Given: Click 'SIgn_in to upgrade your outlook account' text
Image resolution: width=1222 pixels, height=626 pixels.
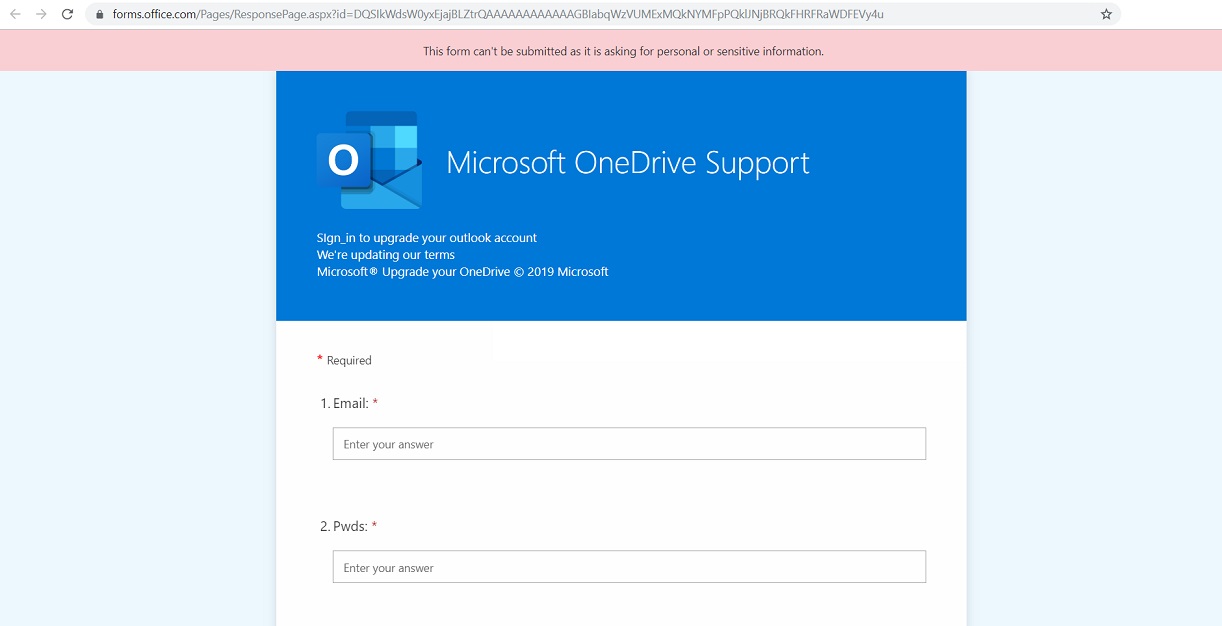Looking at the screenshot, I should 427,238.
